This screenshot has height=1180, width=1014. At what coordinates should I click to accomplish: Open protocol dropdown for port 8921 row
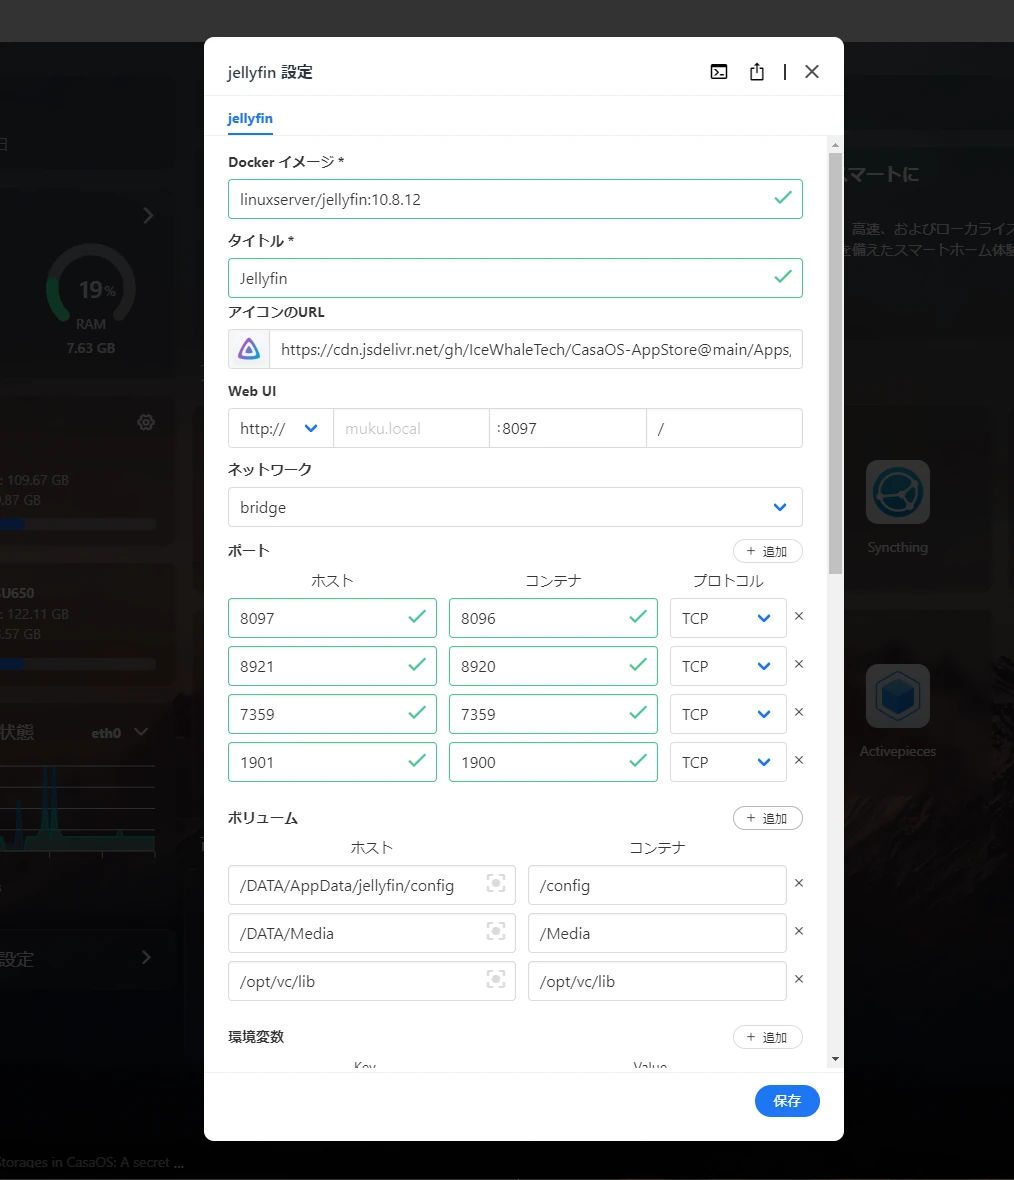(x=728, y=666)
